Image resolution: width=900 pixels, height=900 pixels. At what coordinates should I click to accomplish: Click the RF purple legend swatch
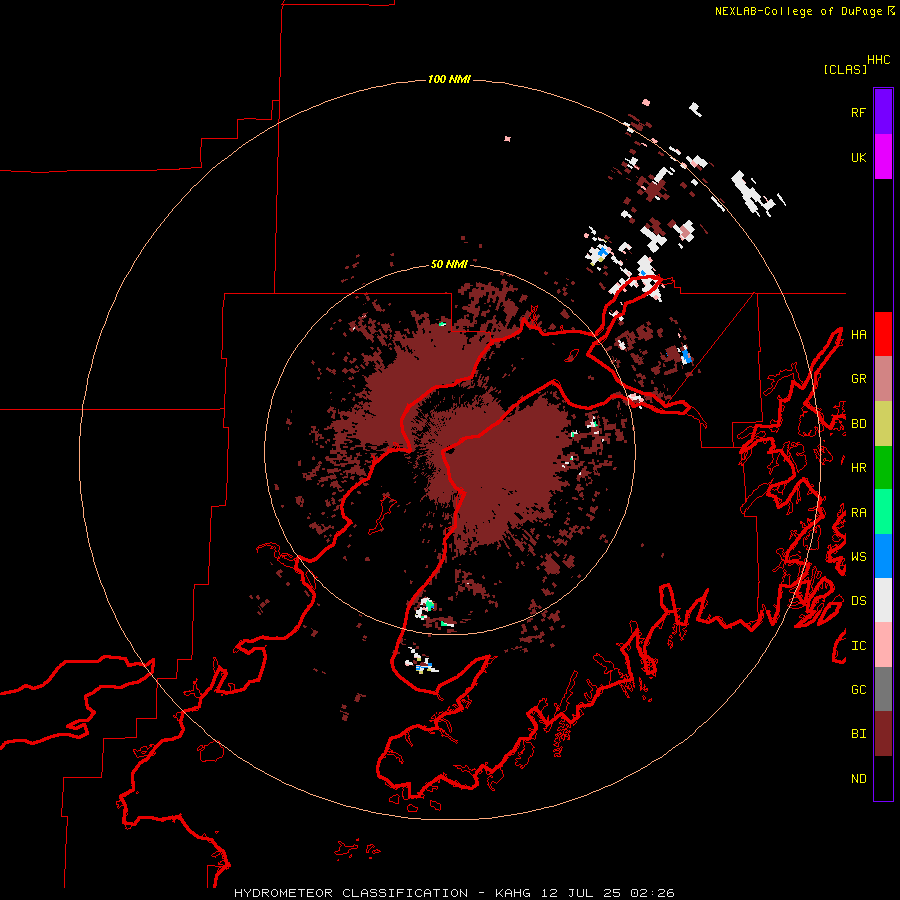pyautogui.click(x=883, y=112)
